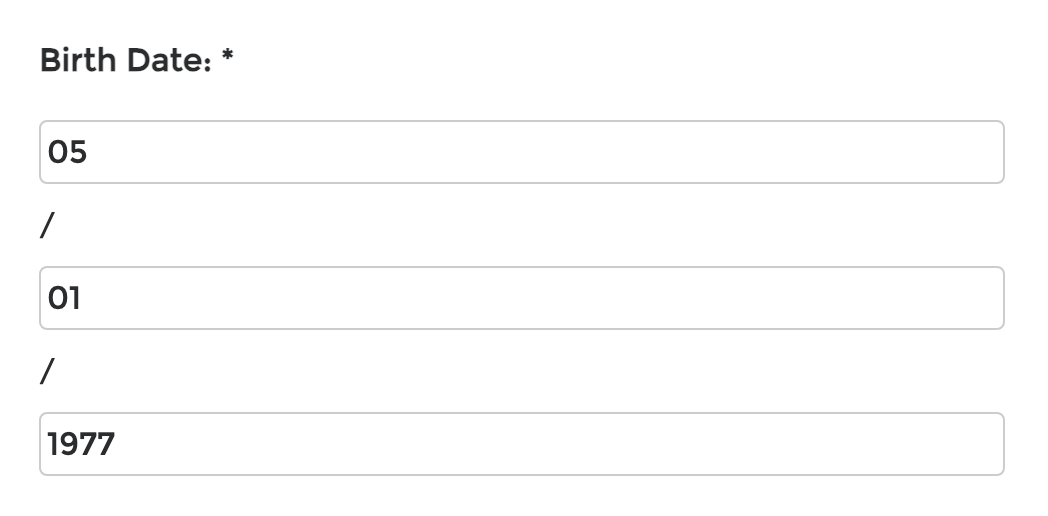1048x516 pixels.
Task: Click the third Birth Date input box
Action: (x=522, y=444)
